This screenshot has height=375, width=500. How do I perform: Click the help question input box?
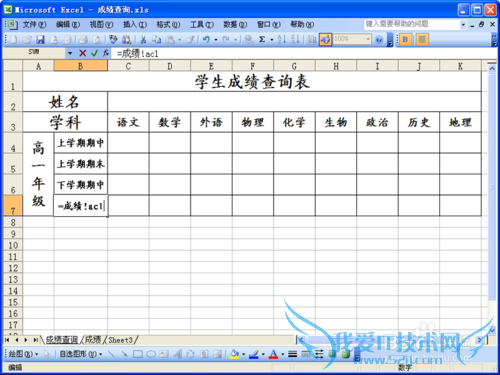(412, 24)
